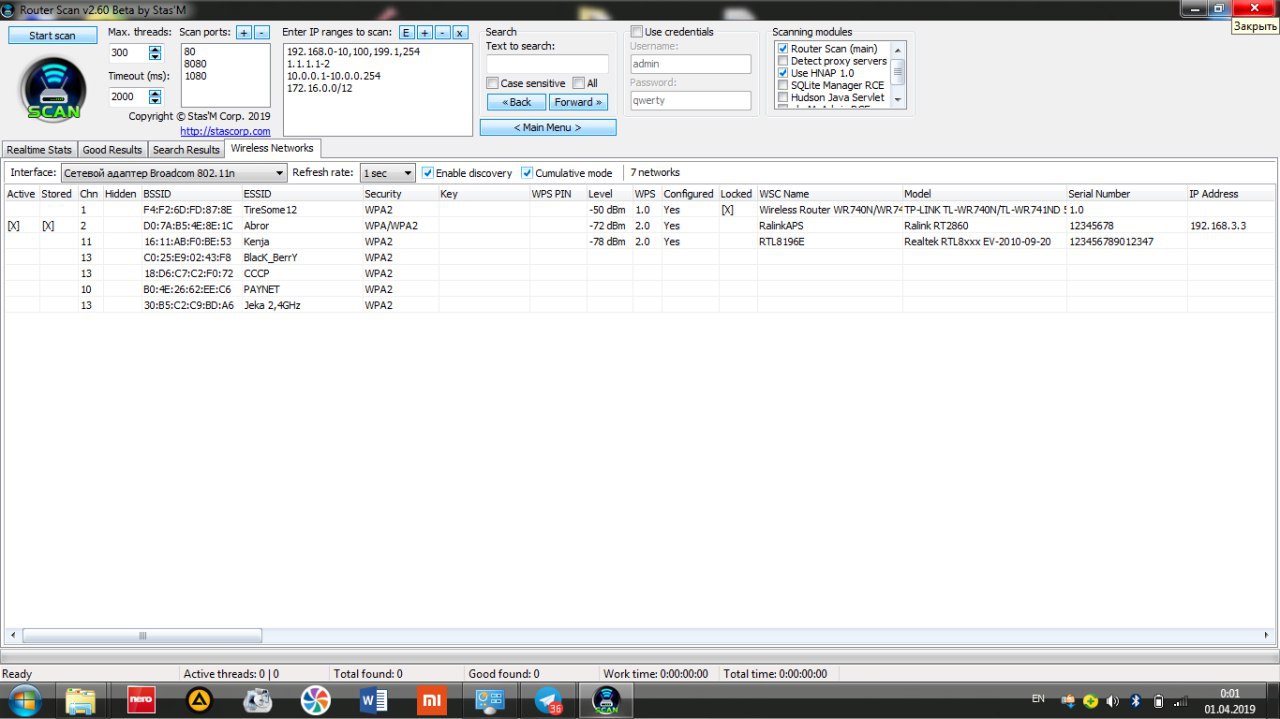This screenshot has width=1280, height=719.
Task: Select Abror network row
Action: tap(640, 226)
